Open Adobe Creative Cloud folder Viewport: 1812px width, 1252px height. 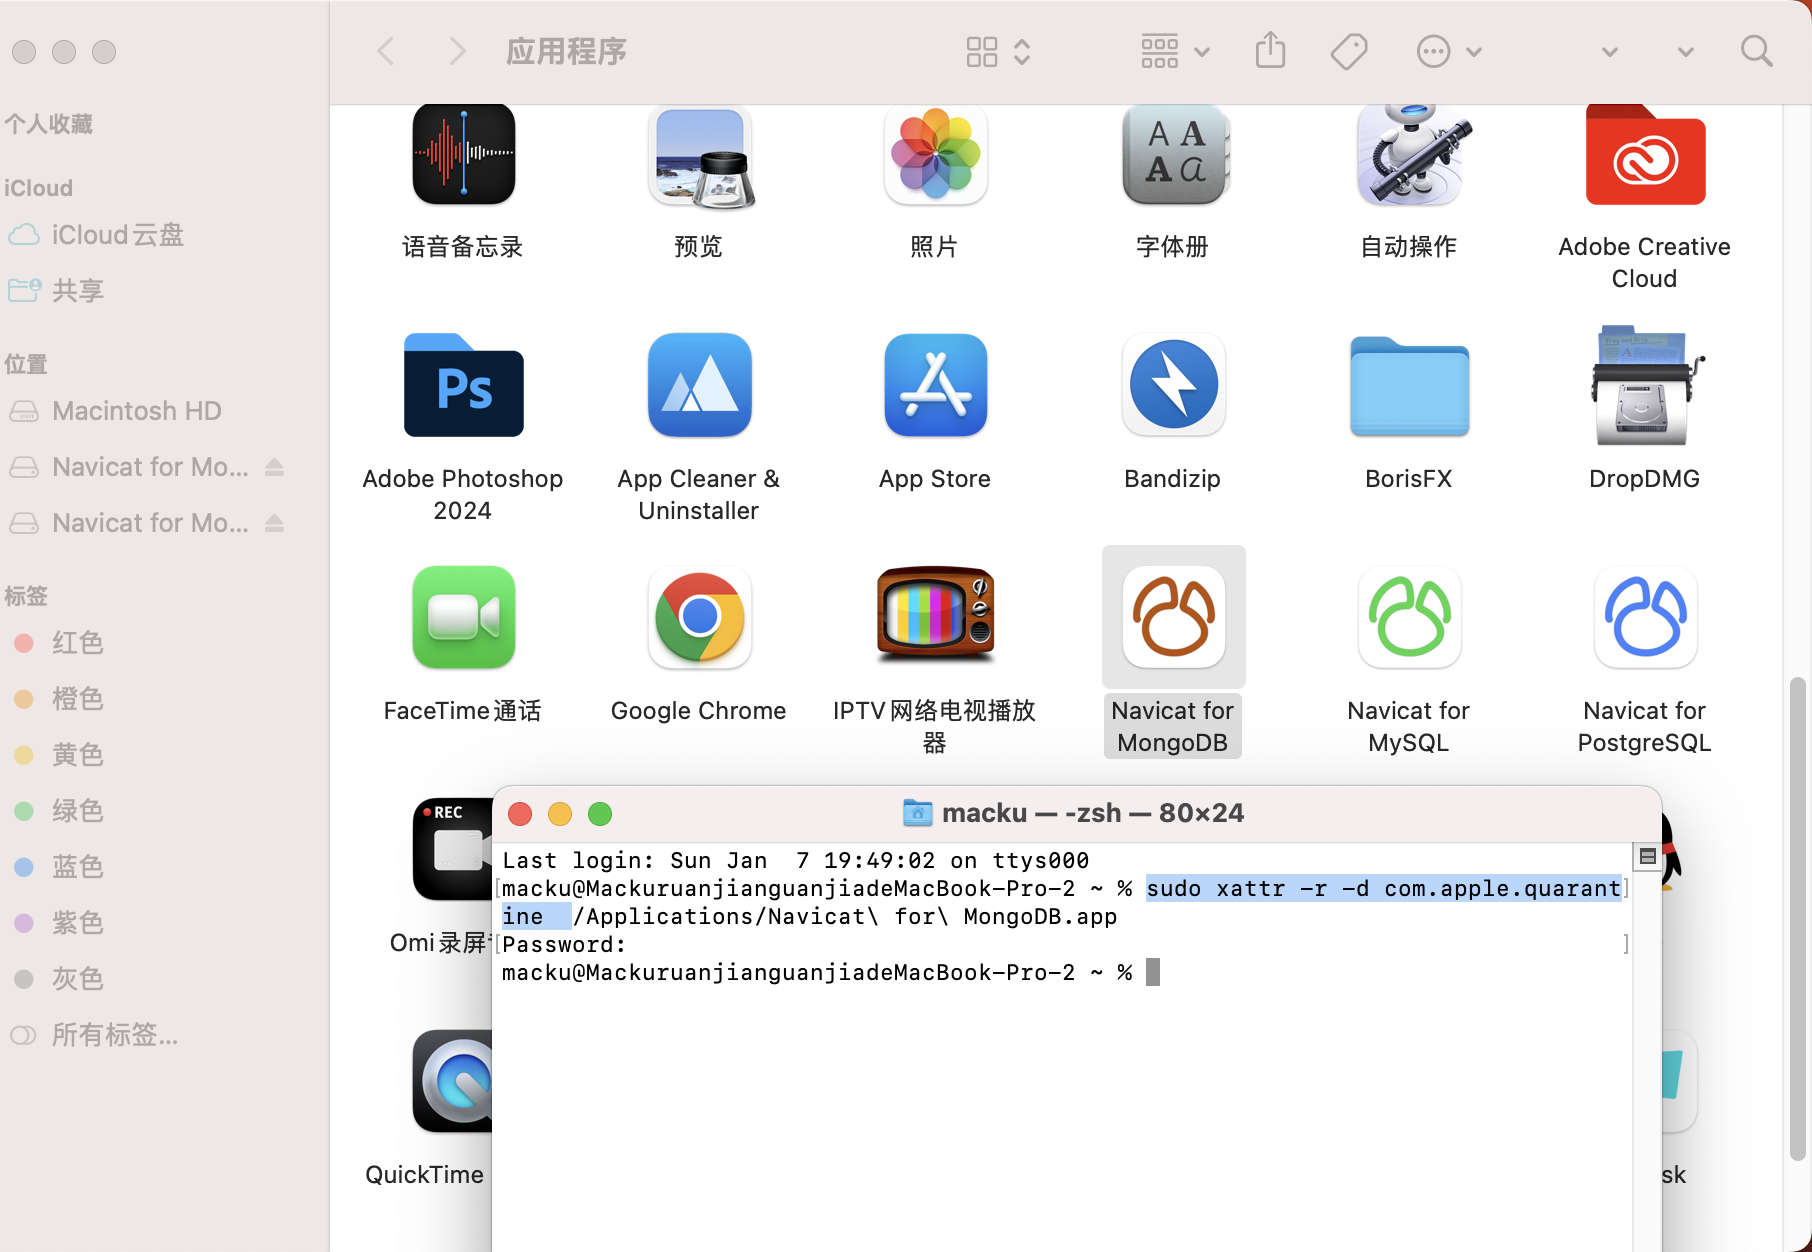click(1645, 157)
